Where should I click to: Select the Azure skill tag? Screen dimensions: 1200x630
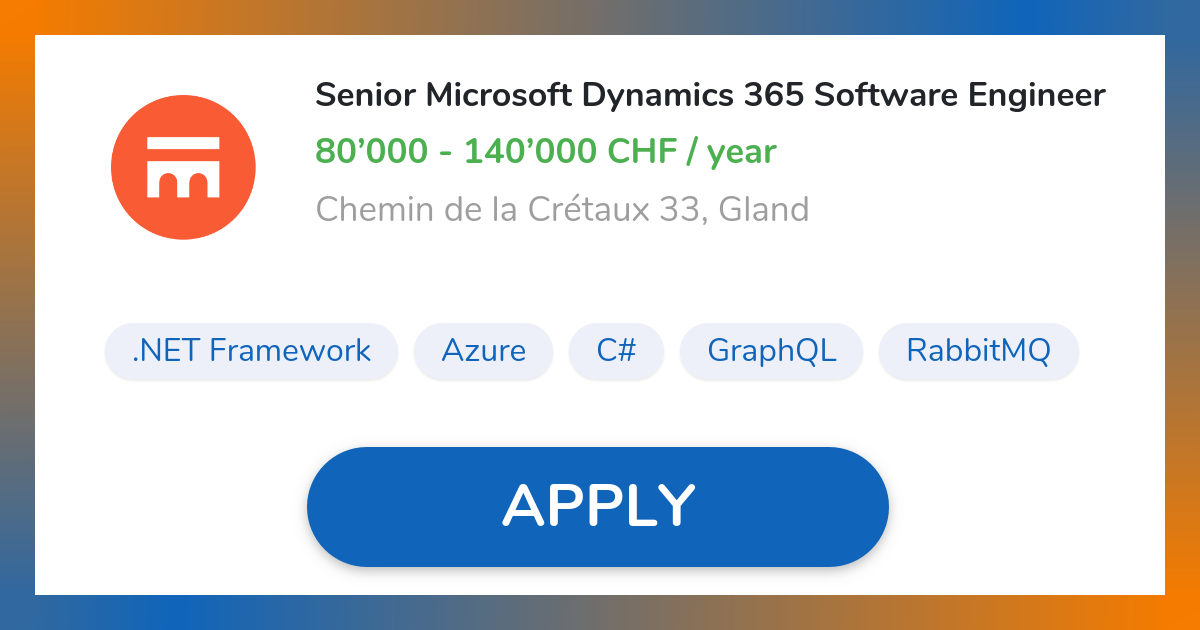pos(483,351)
